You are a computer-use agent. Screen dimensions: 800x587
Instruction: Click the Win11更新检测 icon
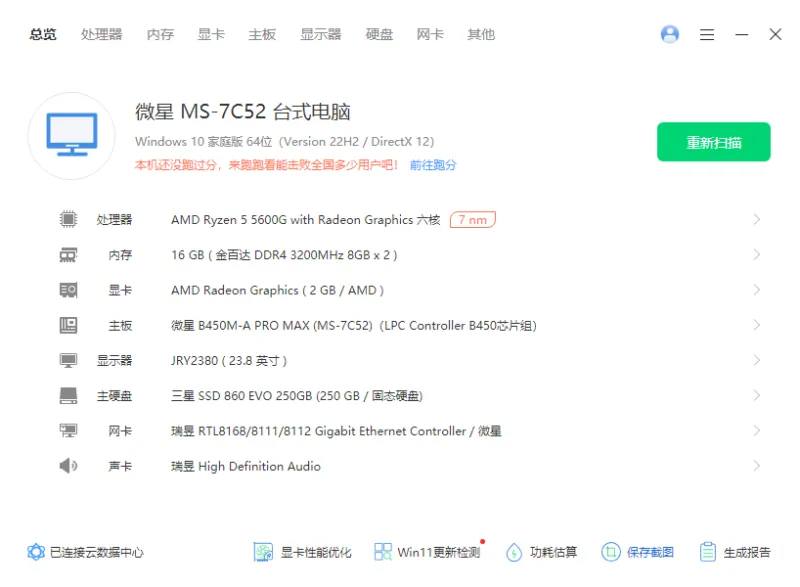tap(383, 552)
